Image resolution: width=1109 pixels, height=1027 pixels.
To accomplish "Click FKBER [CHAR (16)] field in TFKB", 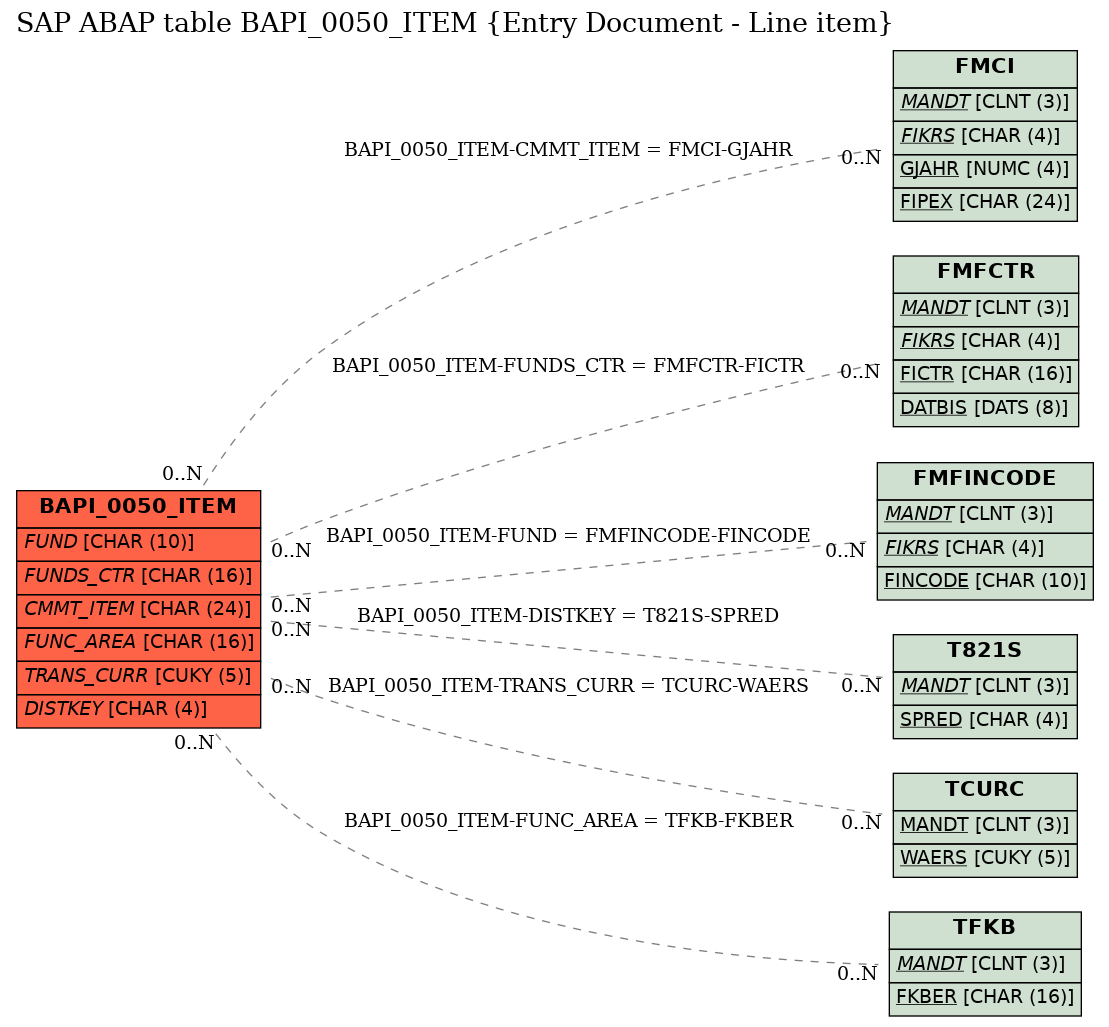I will [985, 998].
